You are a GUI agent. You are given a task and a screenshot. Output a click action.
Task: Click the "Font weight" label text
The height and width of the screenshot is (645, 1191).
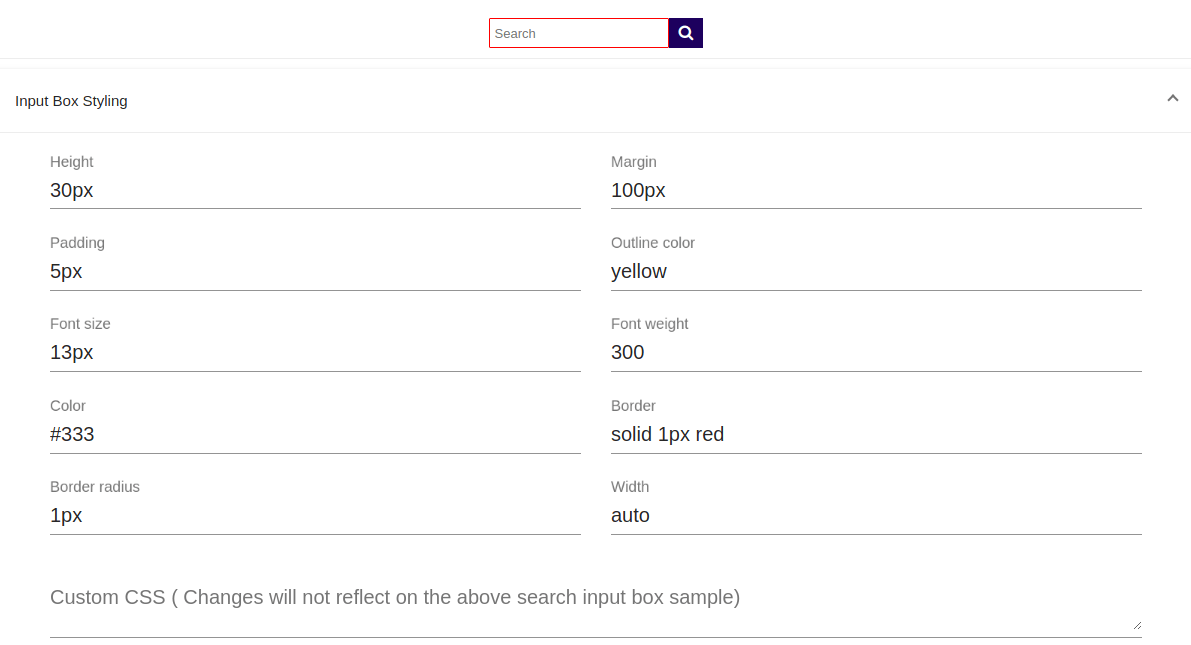[649, 324]
